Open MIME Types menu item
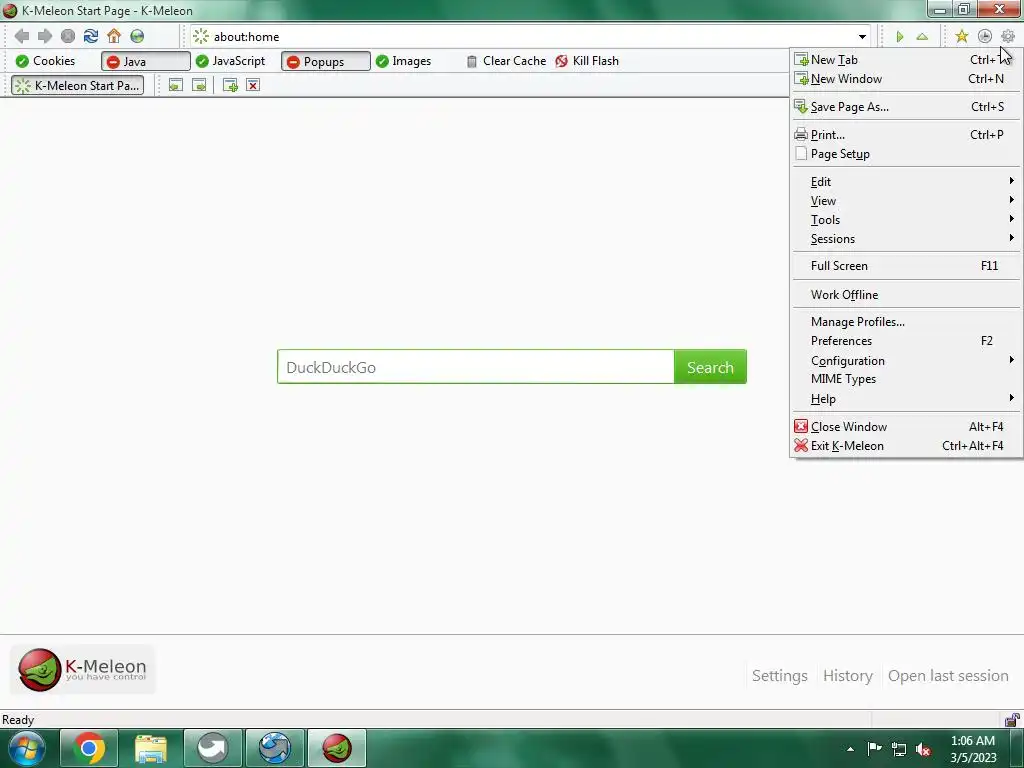This screenshot has height=768, width=1024. pyautogui.click(x=906, y=379)
